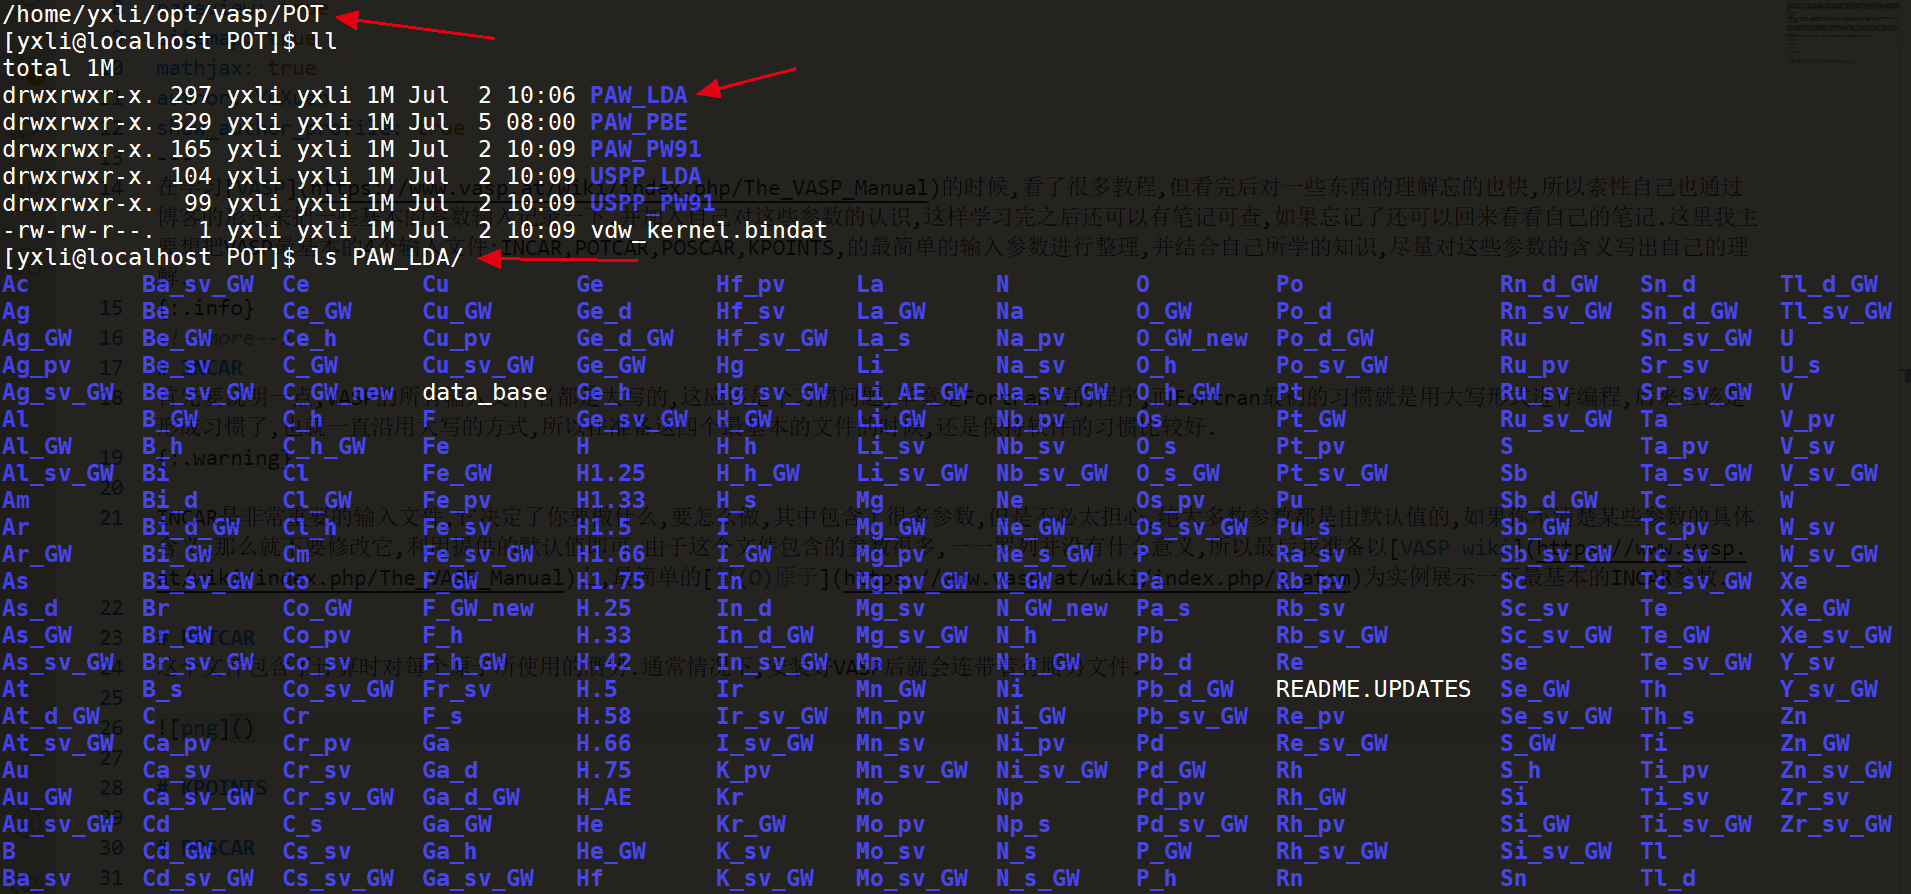Click the Ce_h folder name
Screen dimensions: 1911x894
click(310, 338)
